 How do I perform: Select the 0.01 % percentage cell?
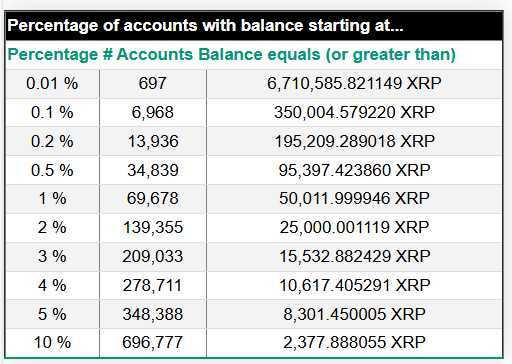click(x=52, y=83)
